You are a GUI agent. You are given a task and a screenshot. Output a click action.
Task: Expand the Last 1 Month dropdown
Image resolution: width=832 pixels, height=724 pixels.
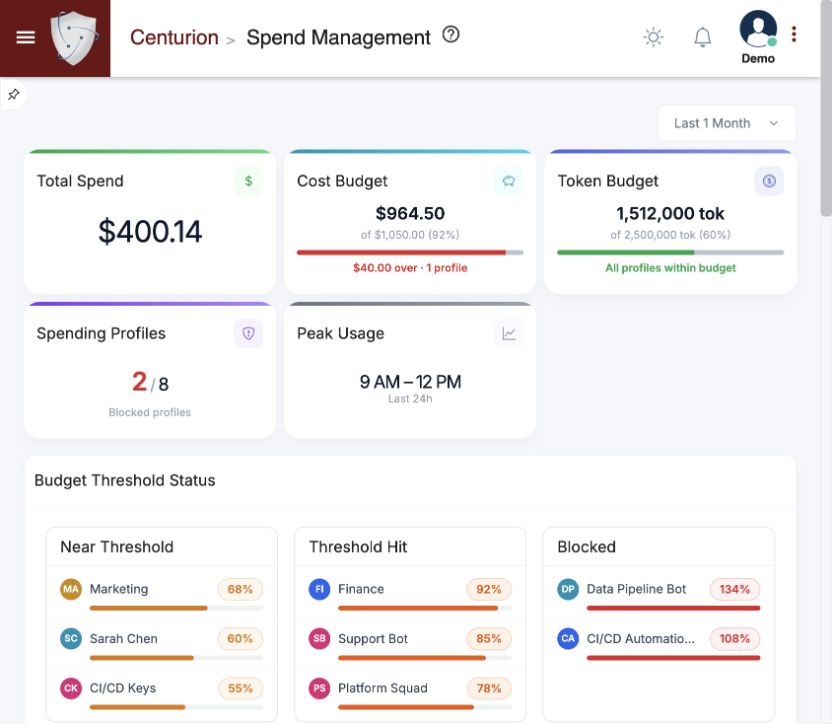coord(726,123)
